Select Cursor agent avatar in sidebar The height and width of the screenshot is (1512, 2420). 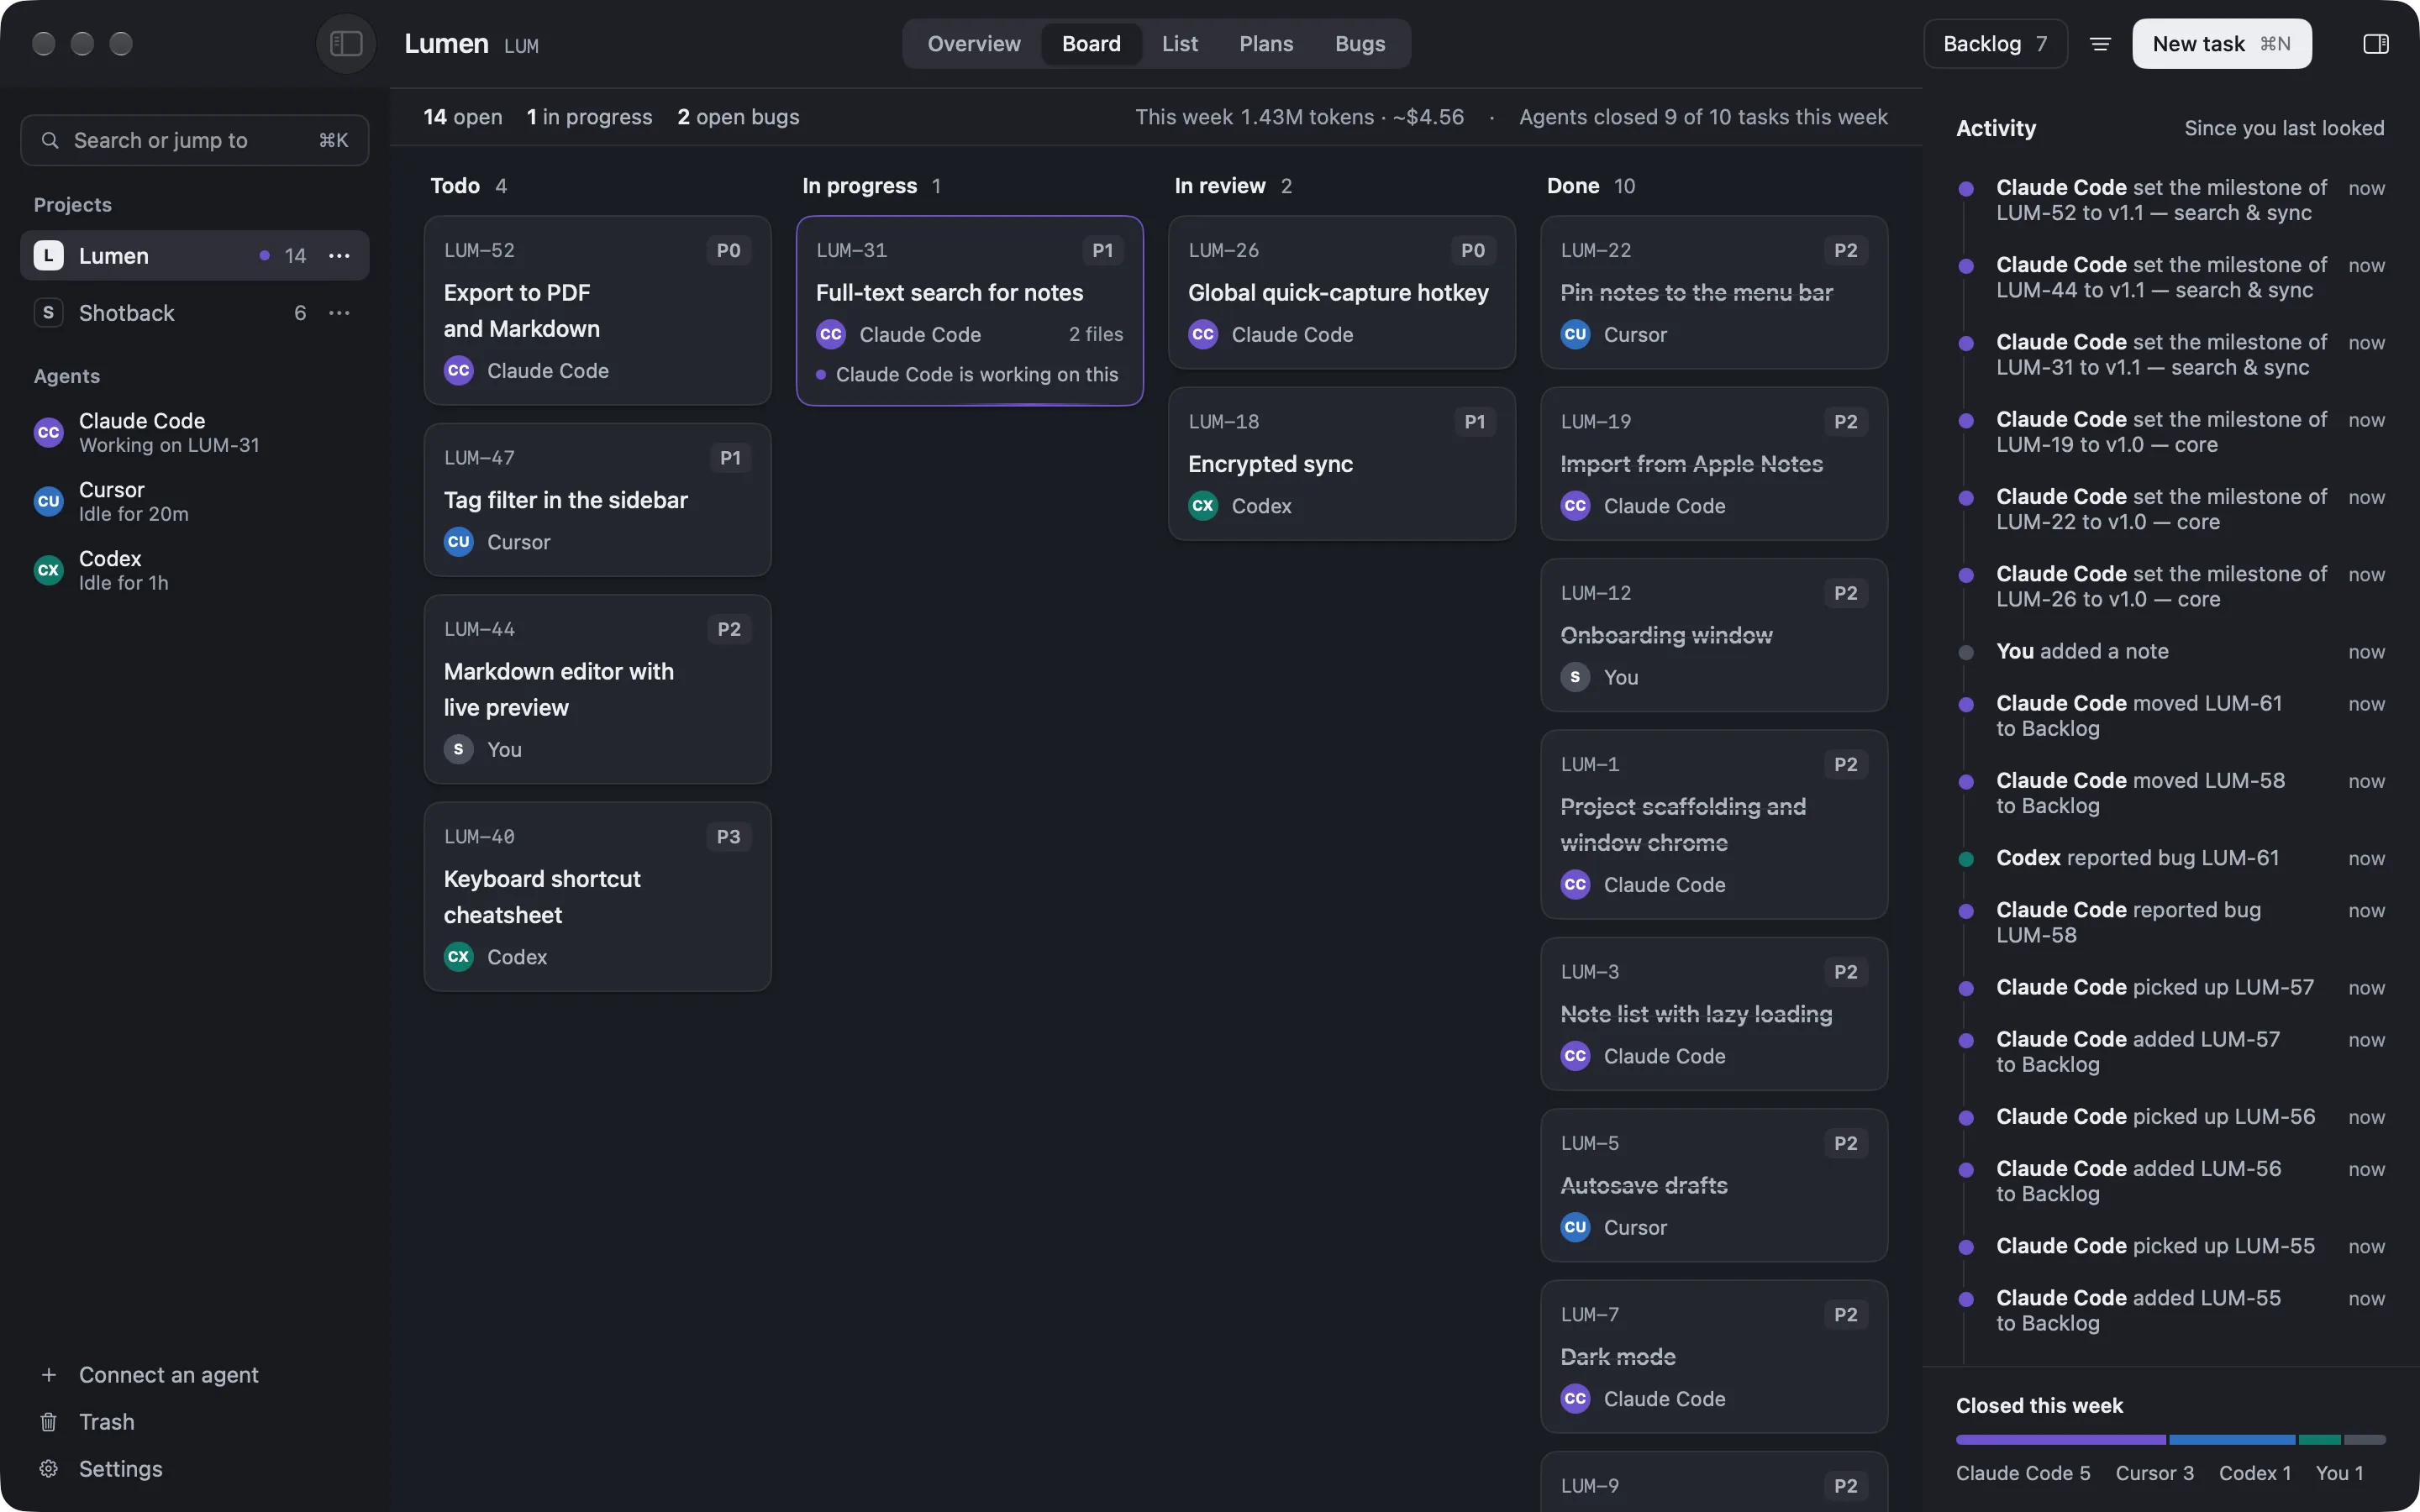pyautogui.click(x=48, y=502)
